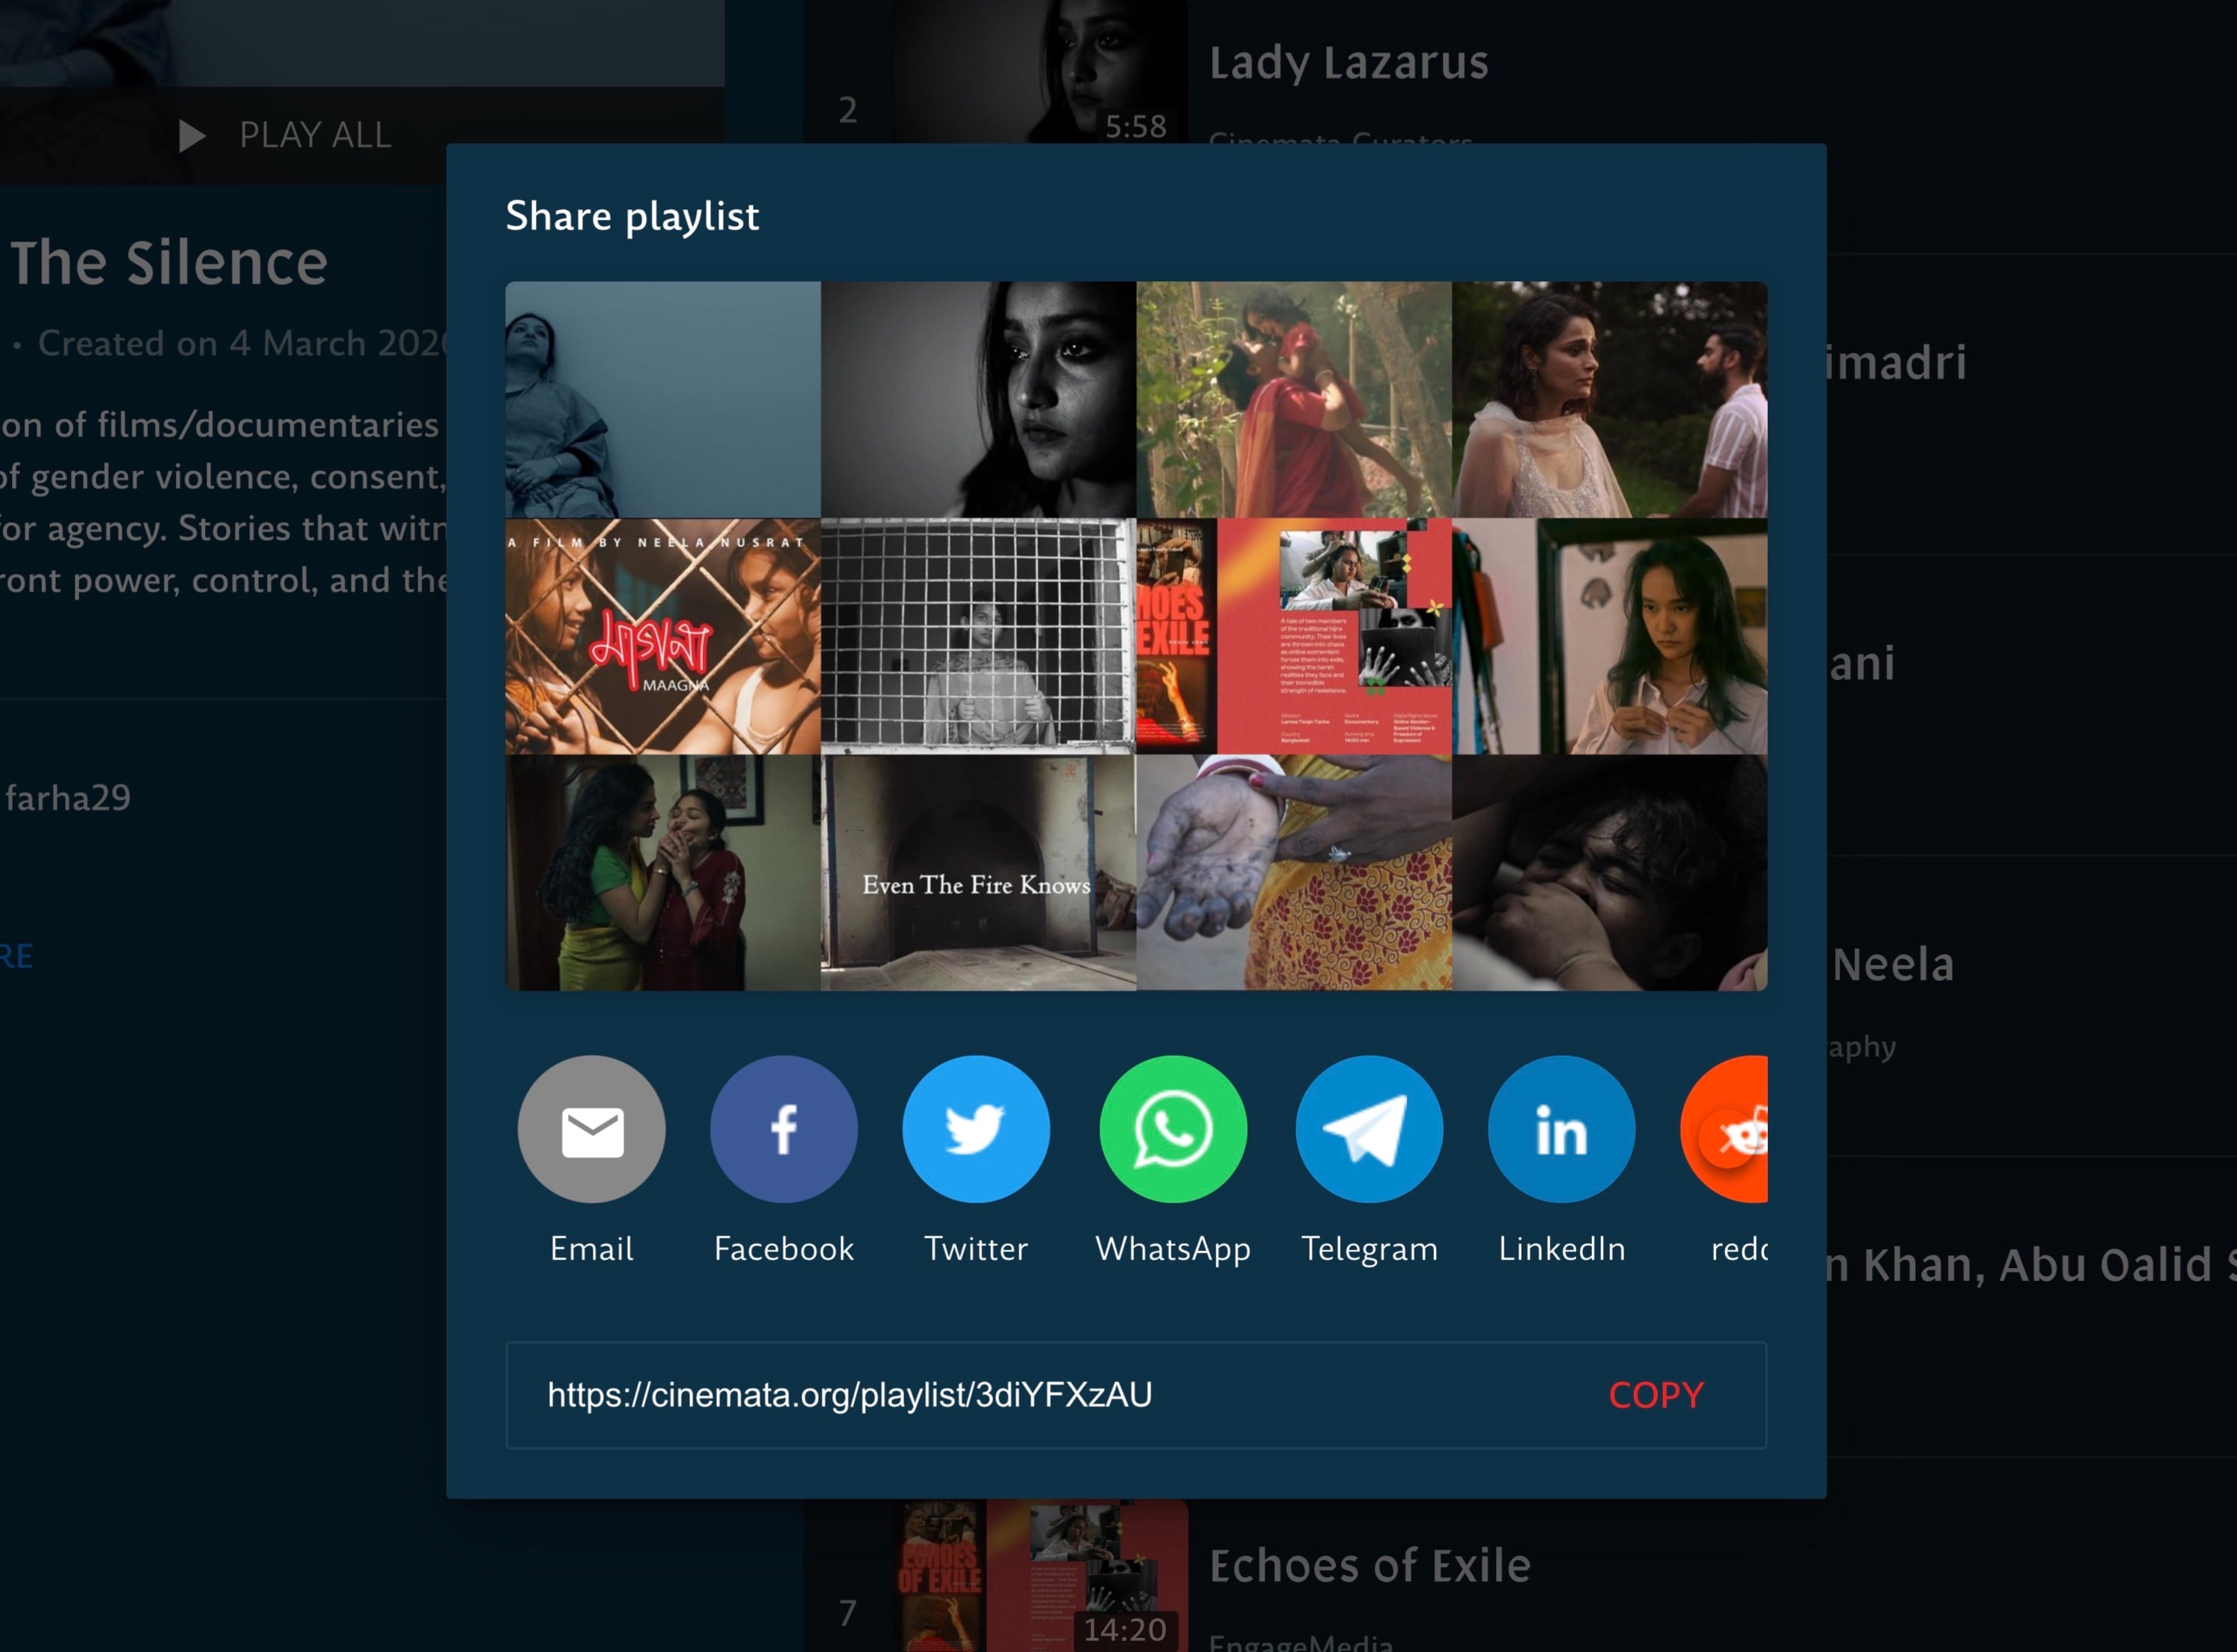Click COPY to copy playlist link
Viewport: 2237px width, 1652px height.
coord(1655,1395)
